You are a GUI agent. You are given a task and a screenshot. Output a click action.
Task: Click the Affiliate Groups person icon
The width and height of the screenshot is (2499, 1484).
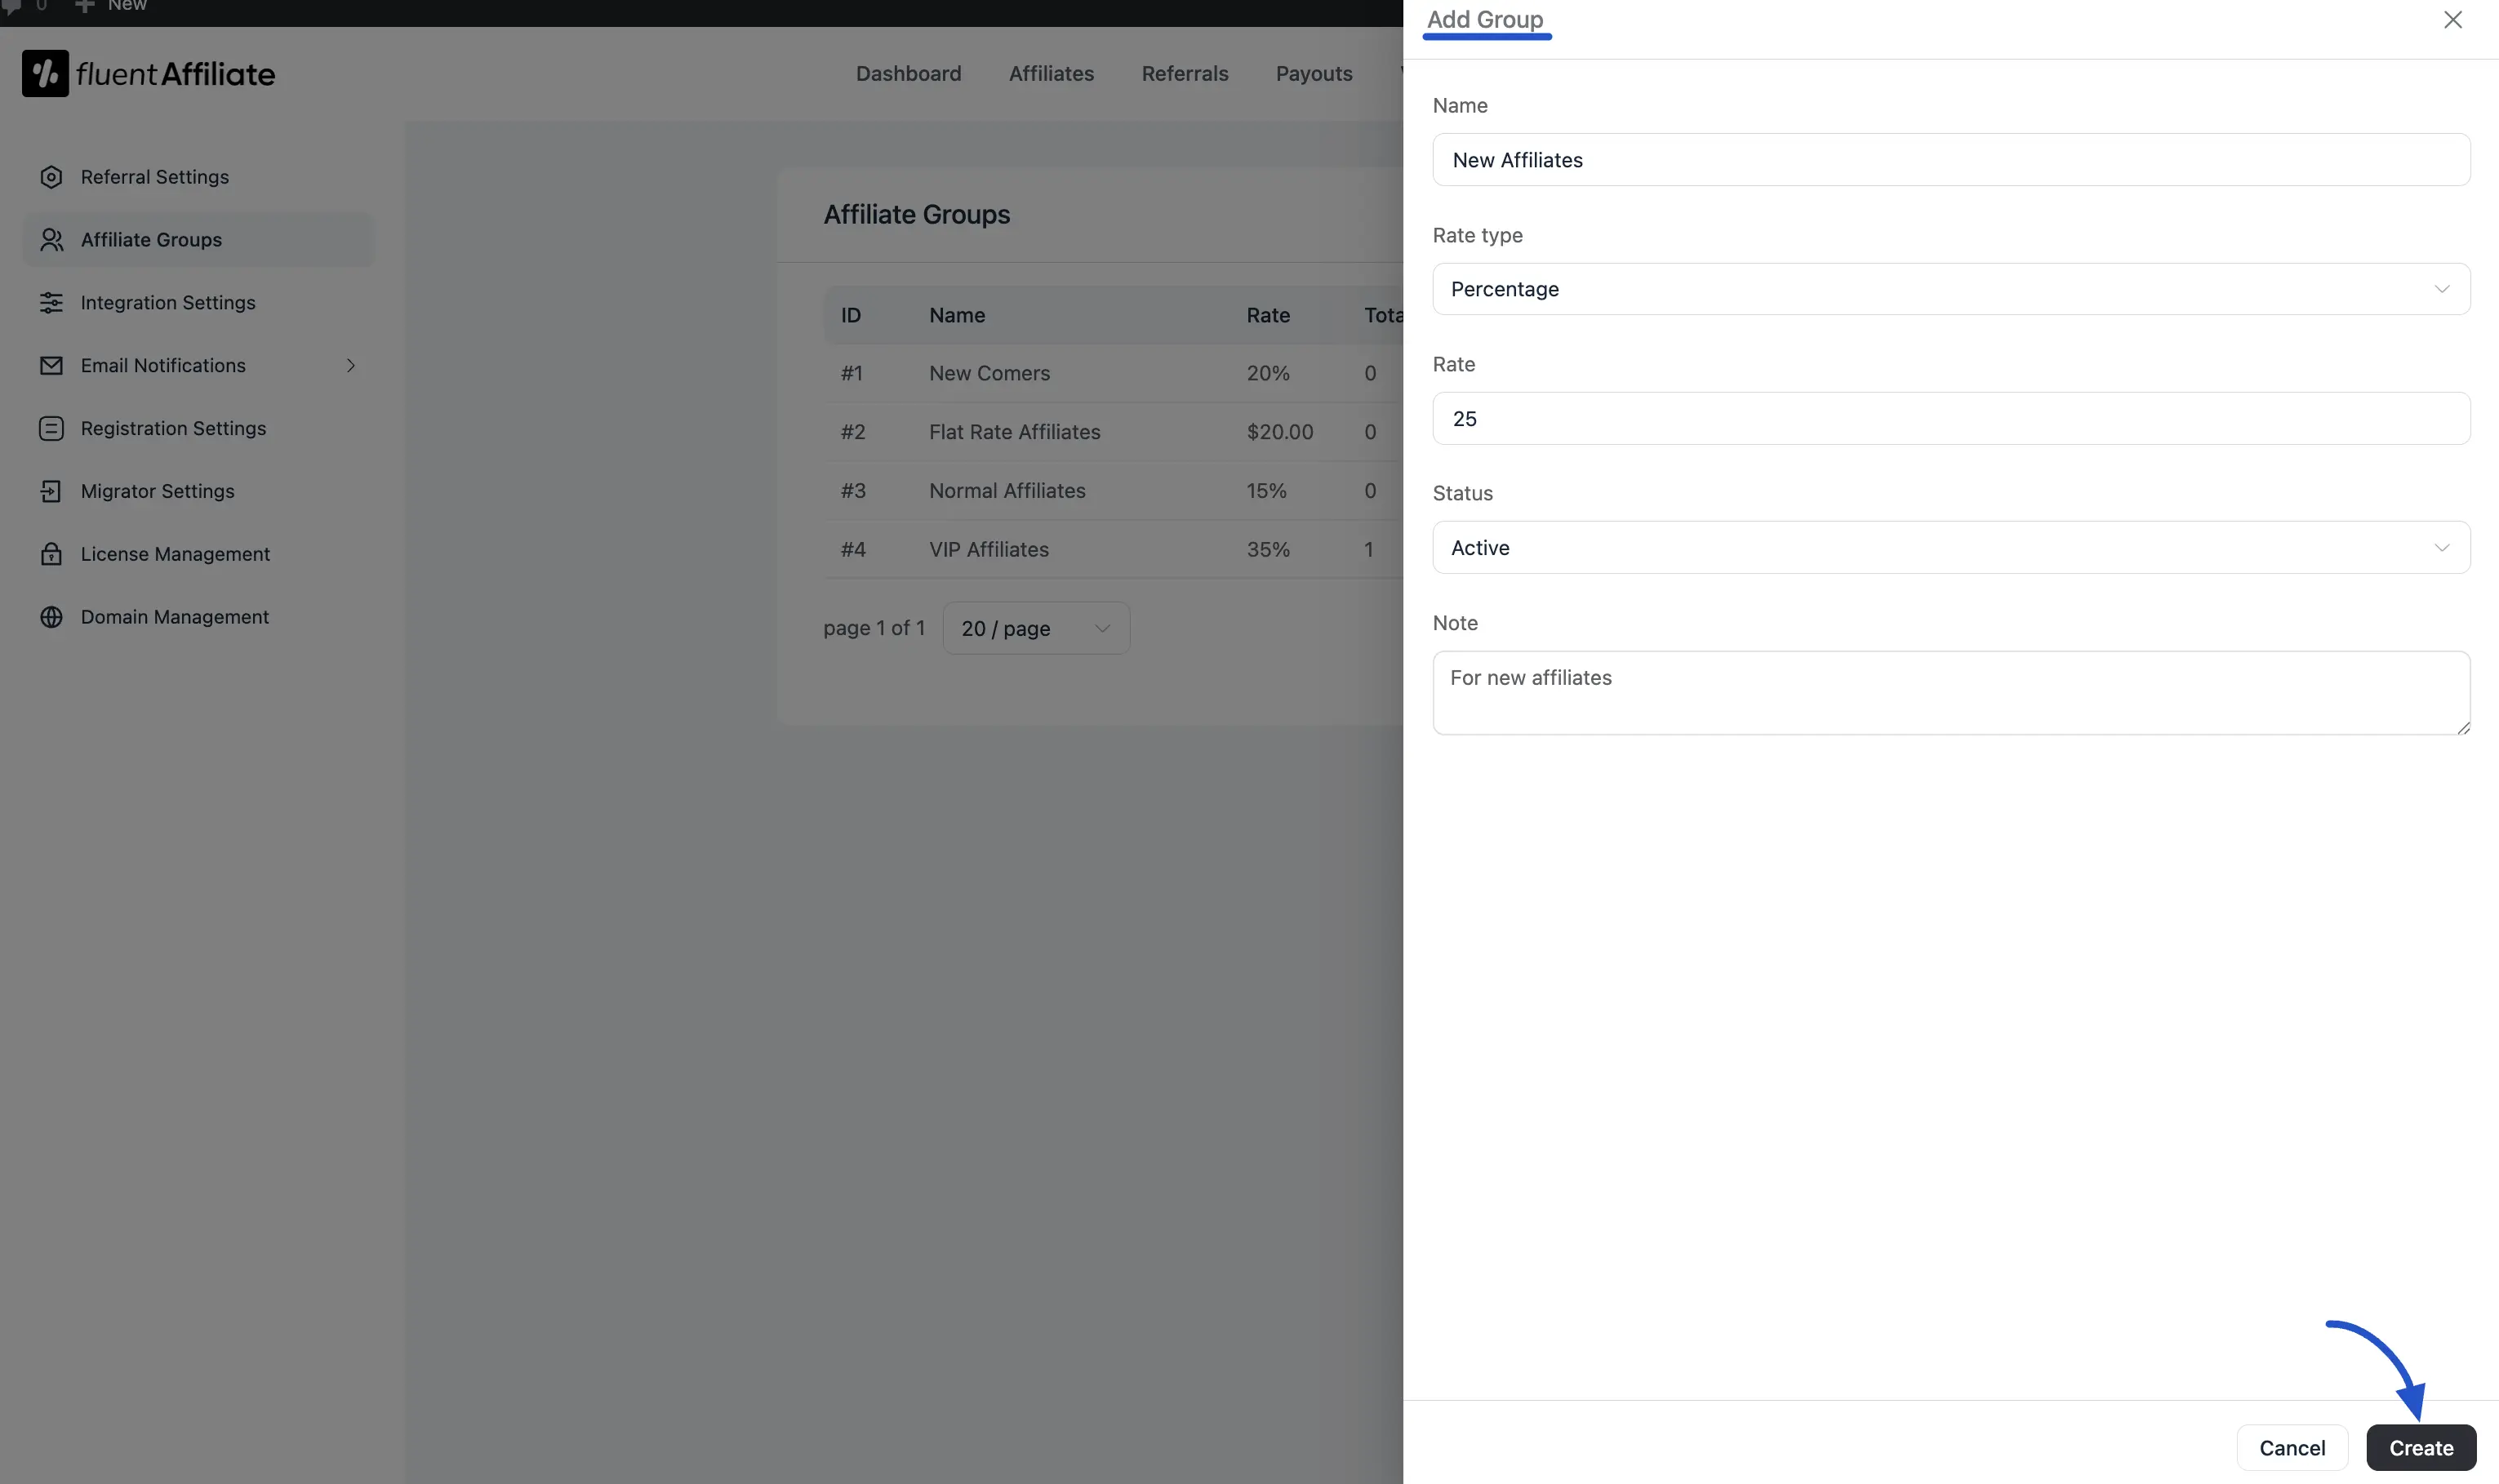pyautogui.click(x=51, y=240)
